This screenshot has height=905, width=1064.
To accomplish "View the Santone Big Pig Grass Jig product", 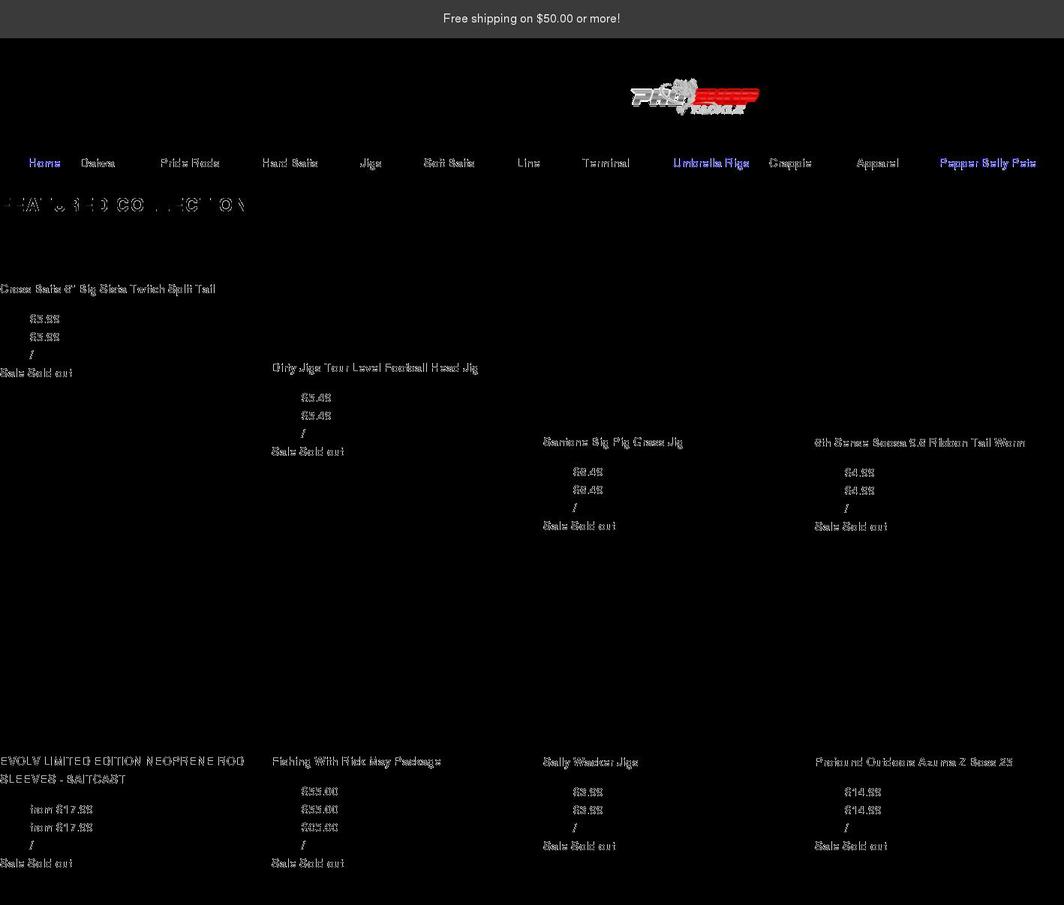I will (x=612, y=442).
